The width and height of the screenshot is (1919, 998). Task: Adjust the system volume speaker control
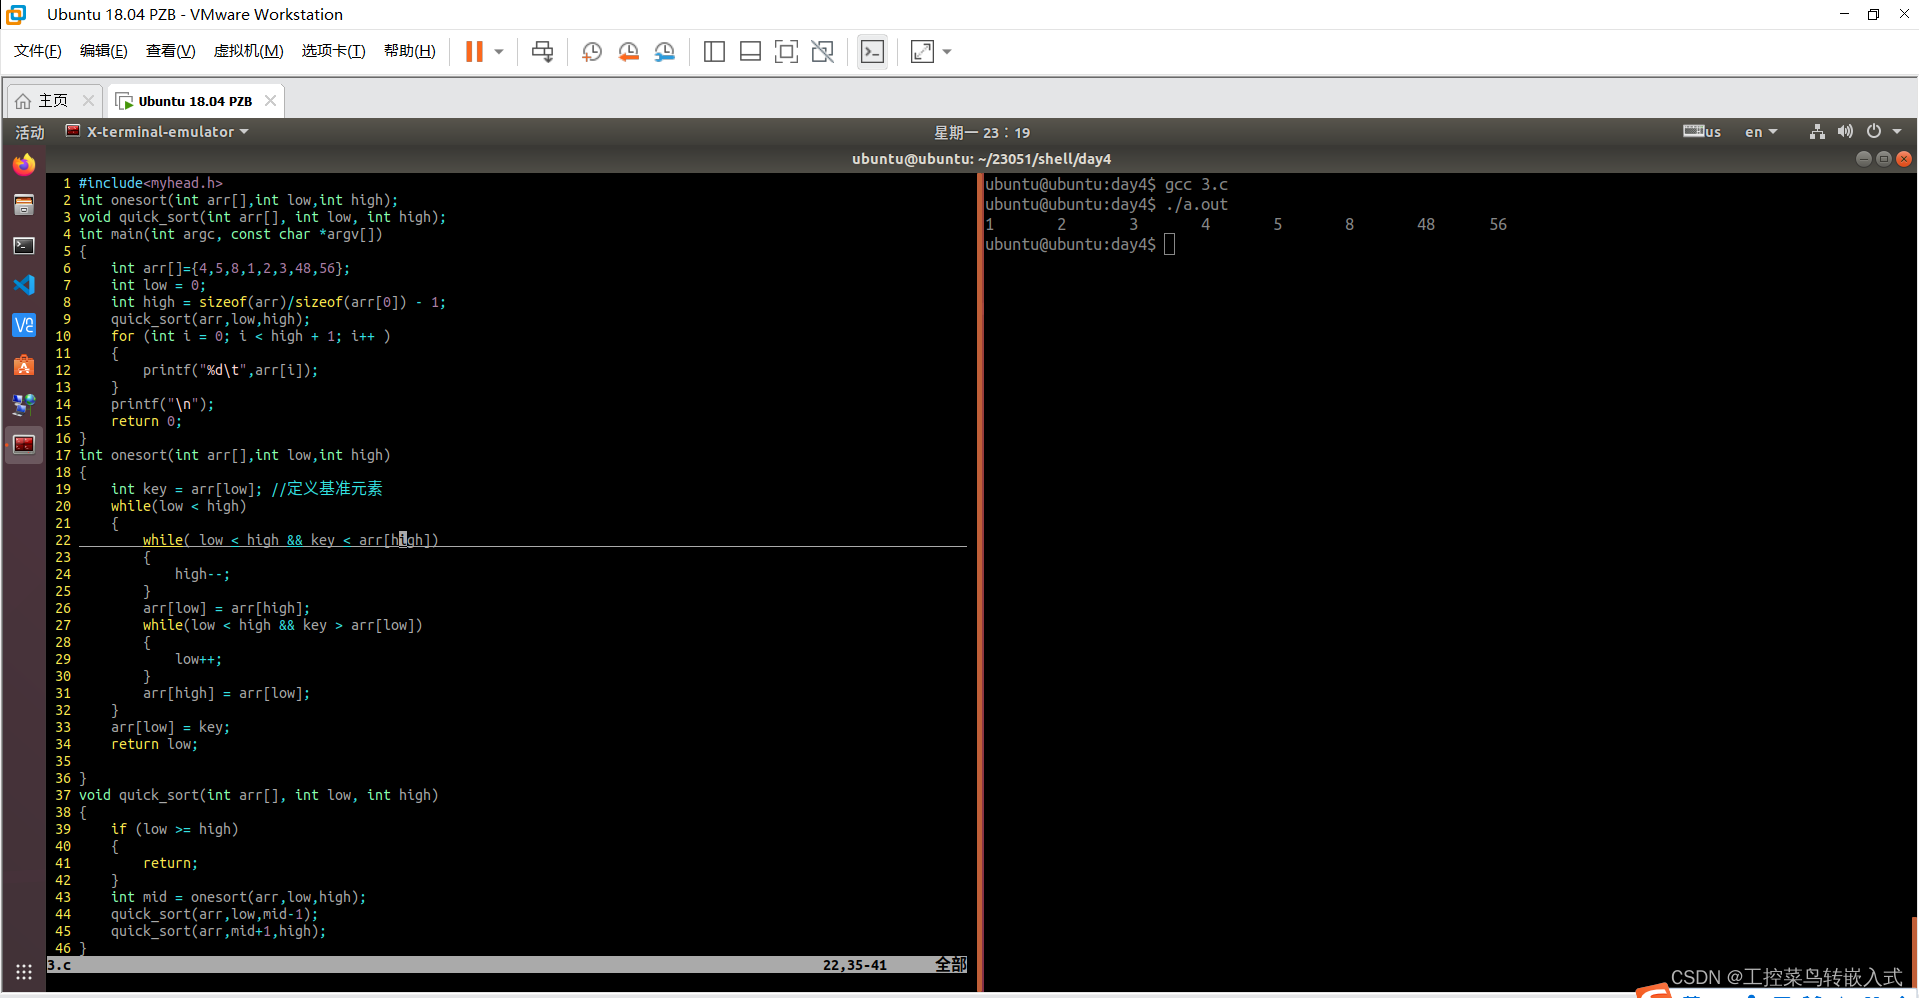[x=1844, y=131]
